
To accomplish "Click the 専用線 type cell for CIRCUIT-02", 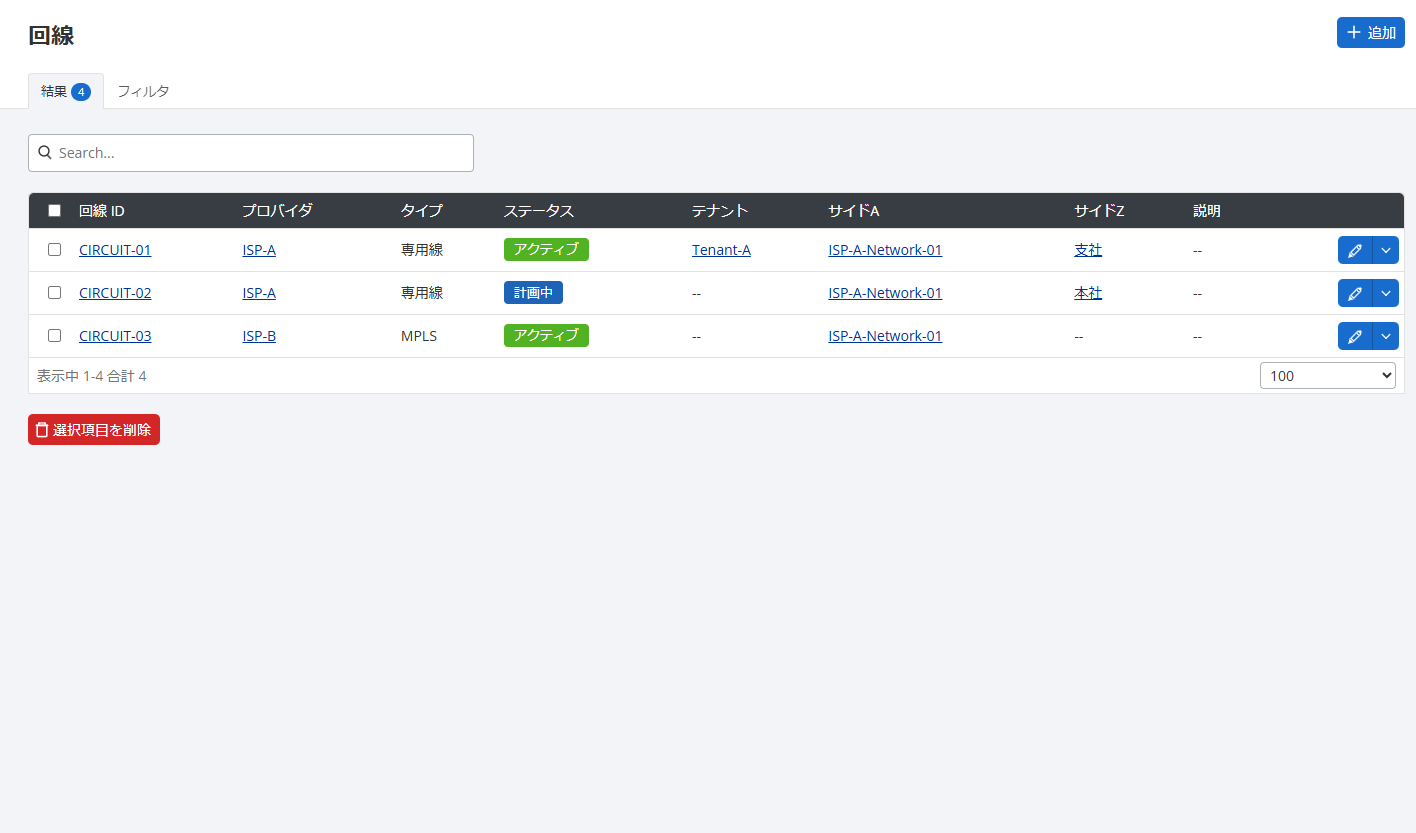I will [422, 293].
